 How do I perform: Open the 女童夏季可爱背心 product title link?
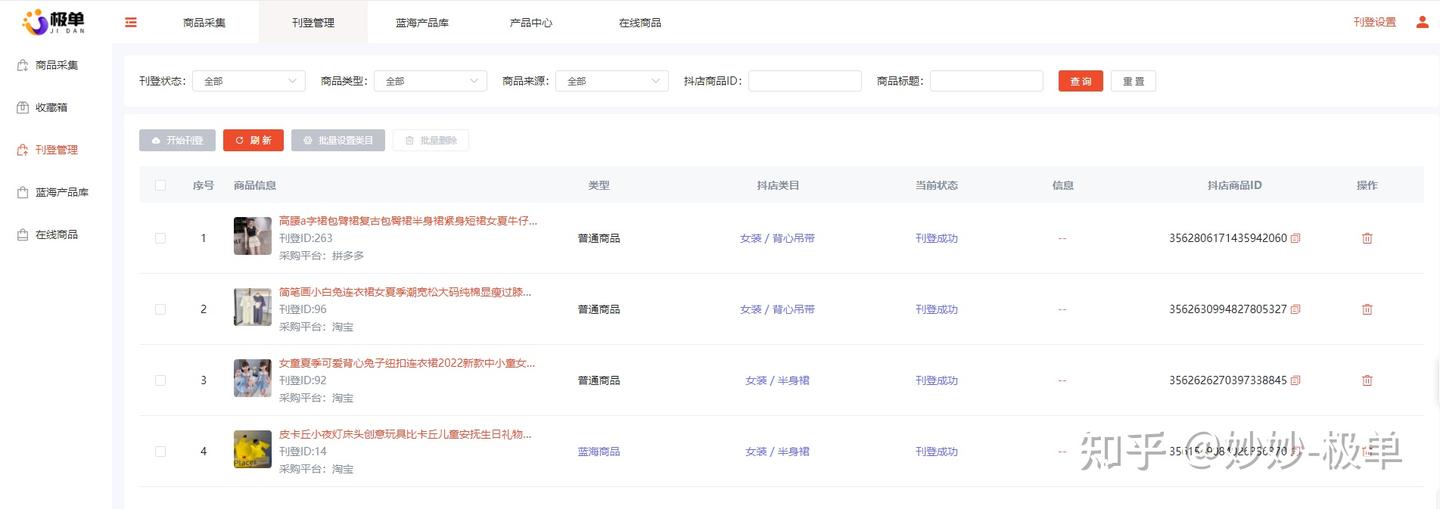coord(408,363)
